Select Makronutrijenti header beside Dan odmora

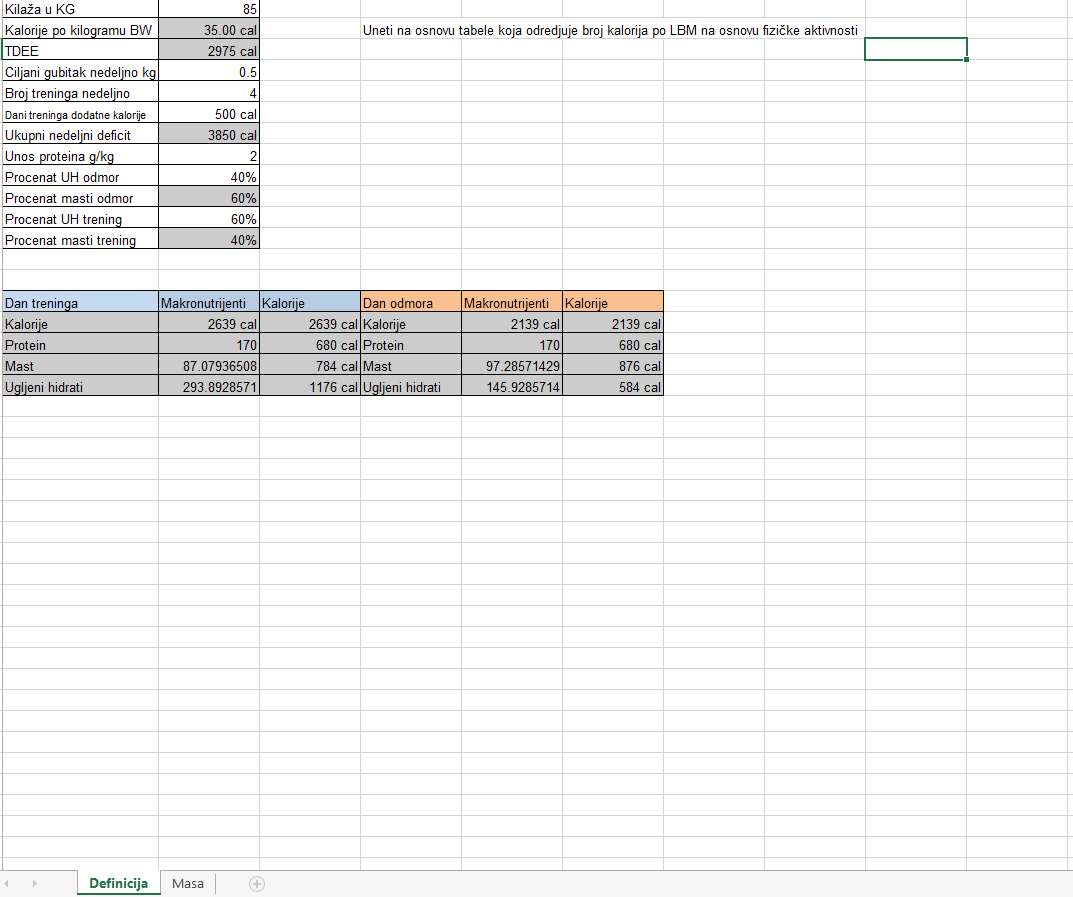click(x=512, y=302)
